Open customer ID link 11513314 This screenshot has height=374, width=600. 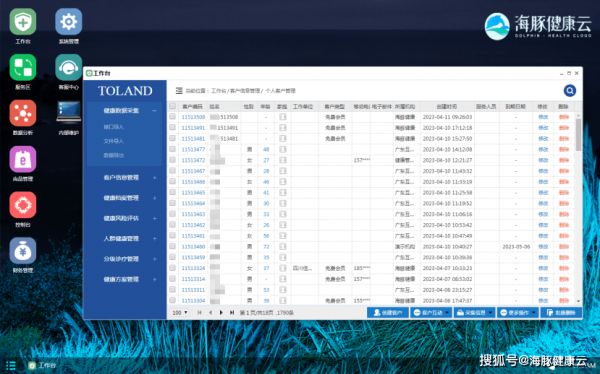[x=193, y=279]
